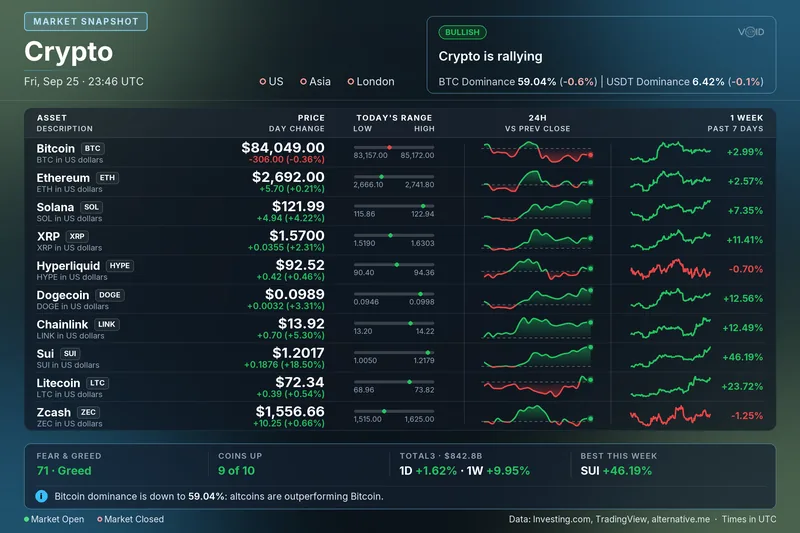Image resolution: width=800 pixels, height=533 pixels.
Task: Click USDT Dominance 6.42% figure
Action: (x=708, y=82)
